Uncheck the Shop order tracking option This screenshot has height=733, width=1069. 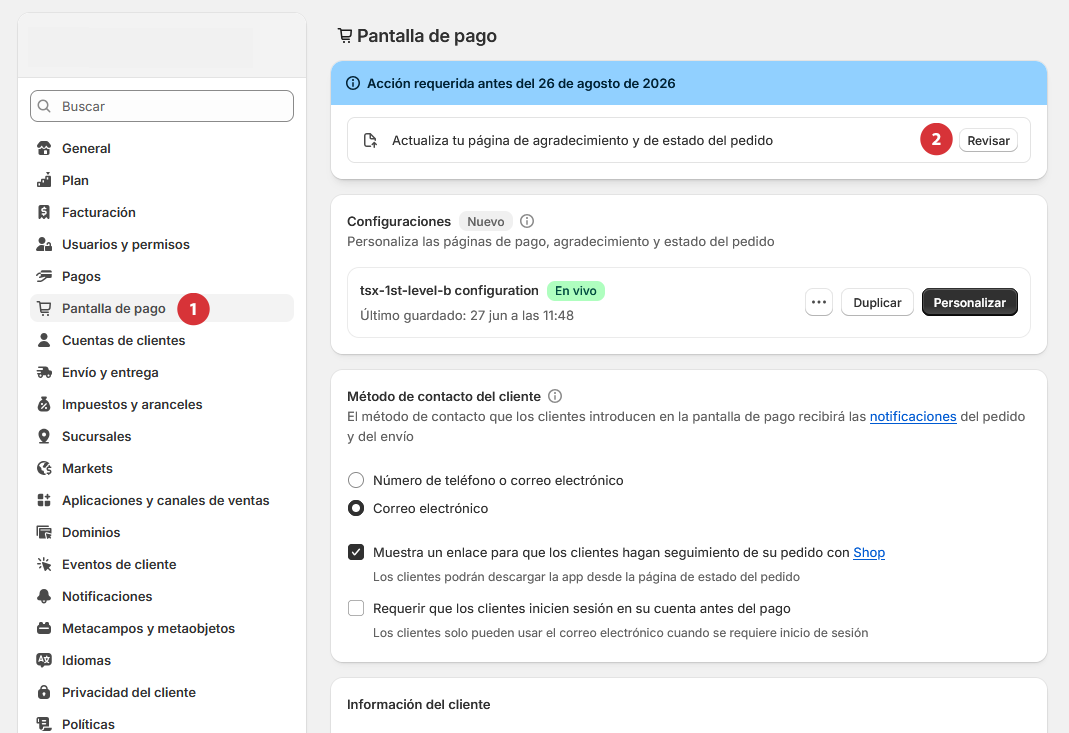(355, 551)
